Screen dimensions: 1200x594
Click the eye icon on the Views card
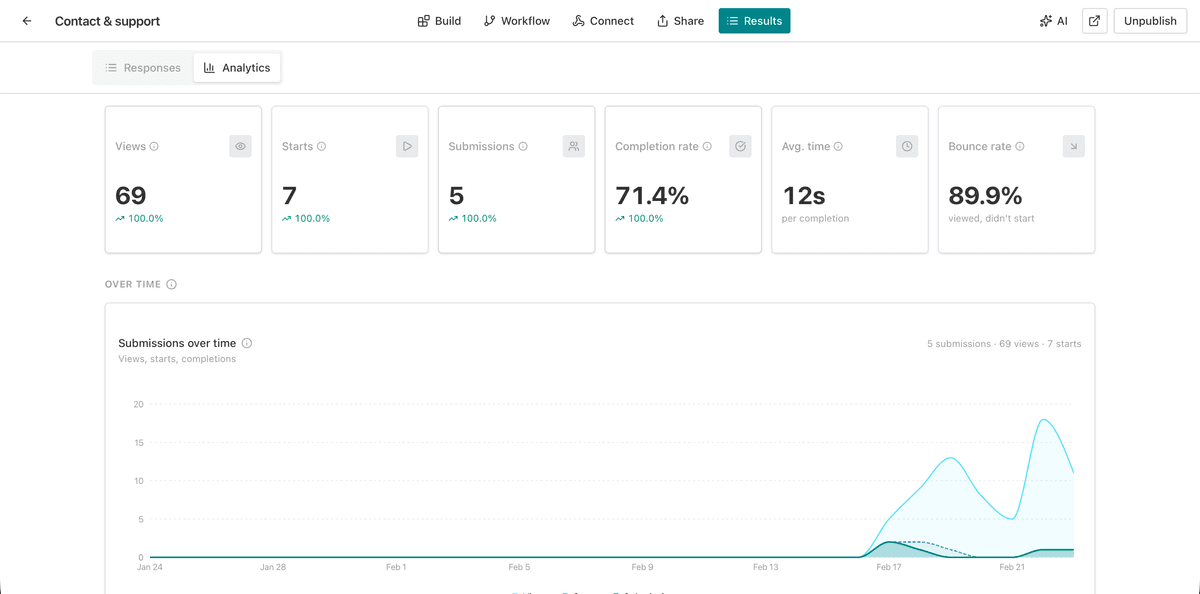tap(240, 146)
